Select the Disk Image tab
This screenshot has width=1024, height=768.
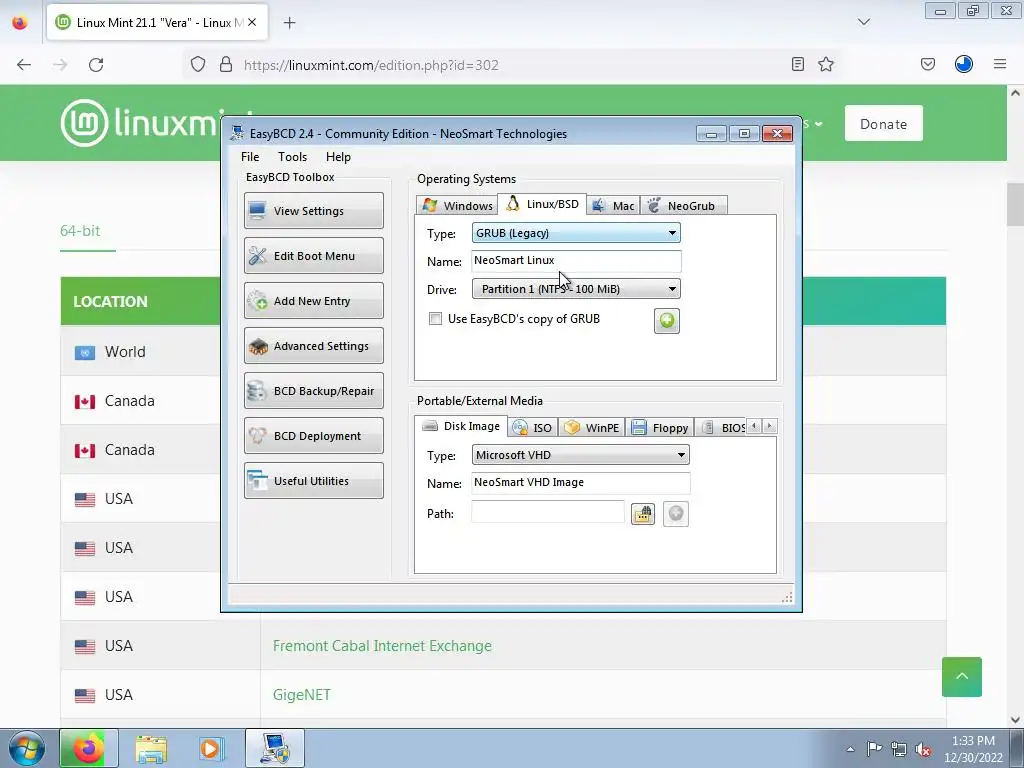click(x=461, y=426)
